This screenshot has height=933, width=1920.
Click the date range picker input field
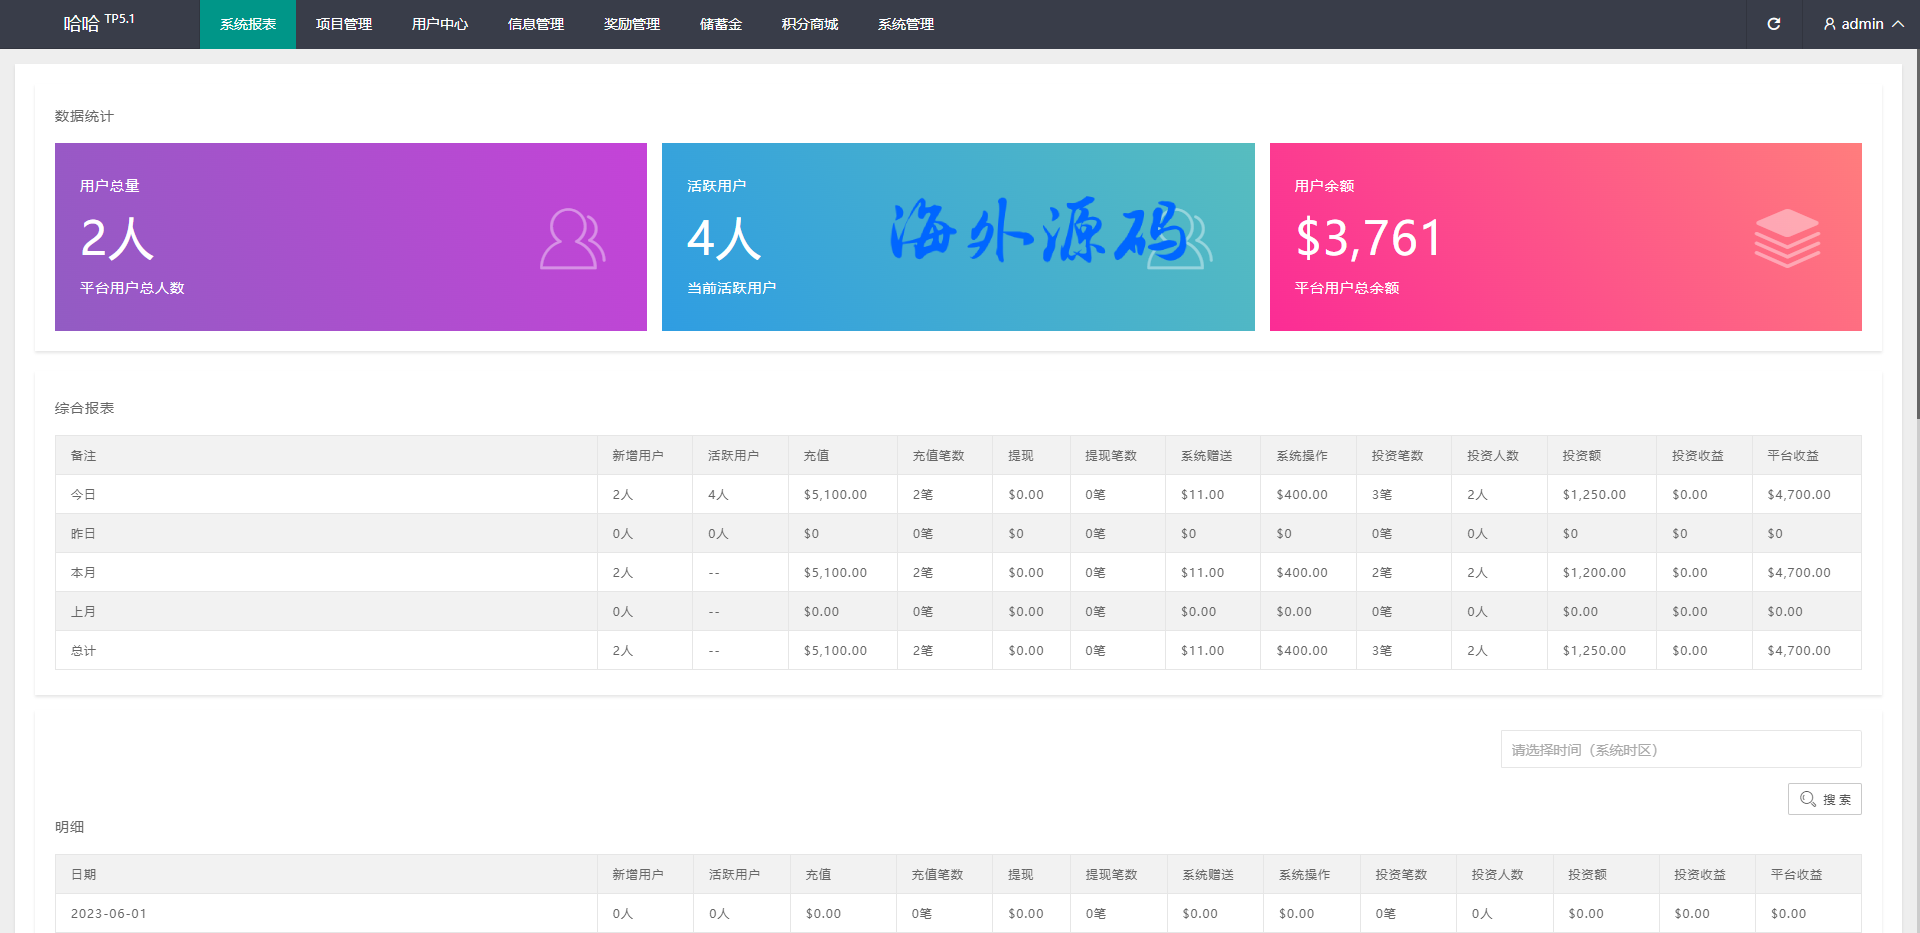click(1680, 750)
